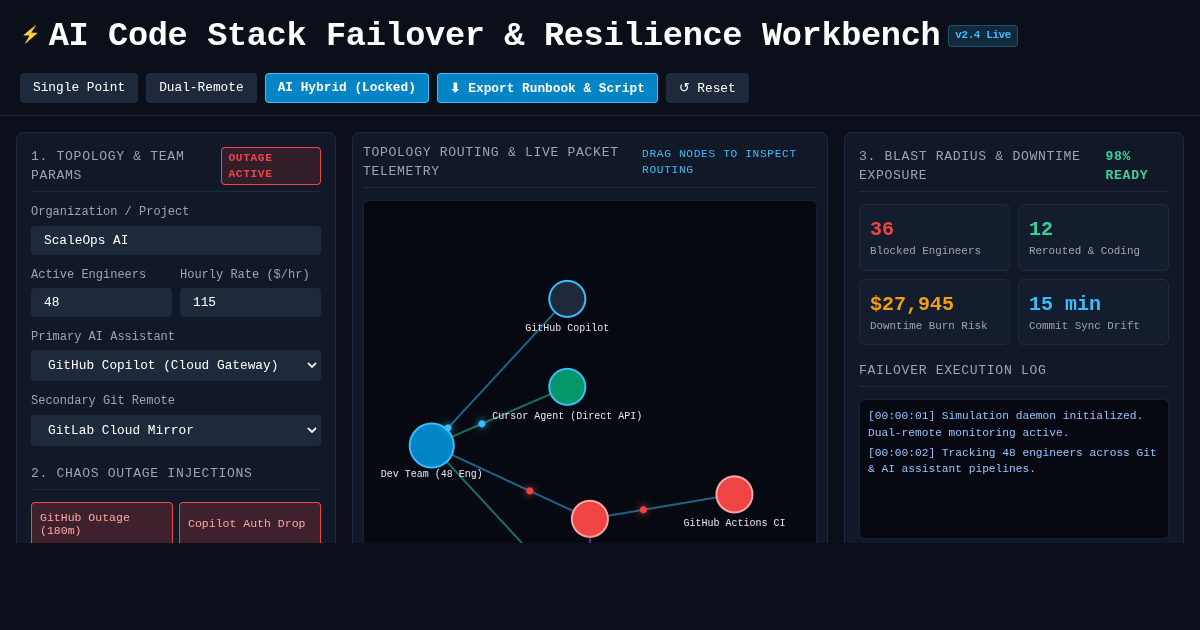Viewport: 1200px width, 630px height.
Task: Select the AI Hybrid (Locked) scenario
Action: (347, 88)
